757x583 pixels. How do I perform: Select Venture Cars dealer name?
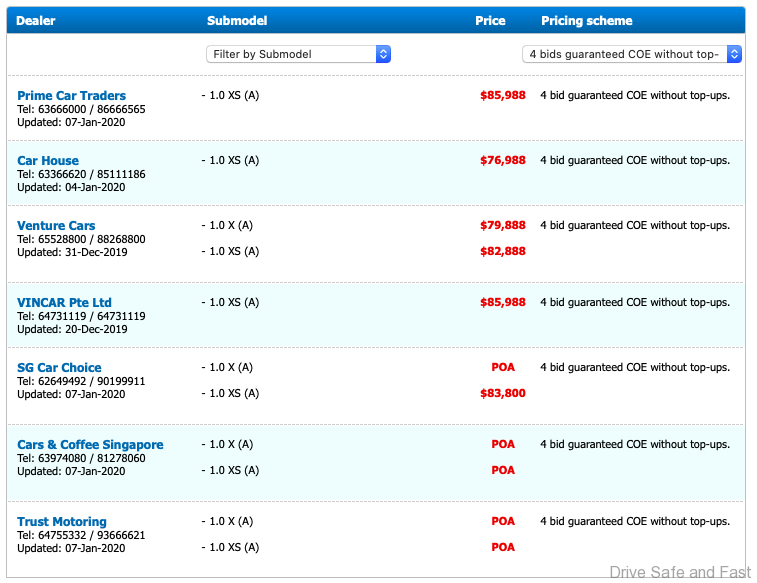pos(56,226)
